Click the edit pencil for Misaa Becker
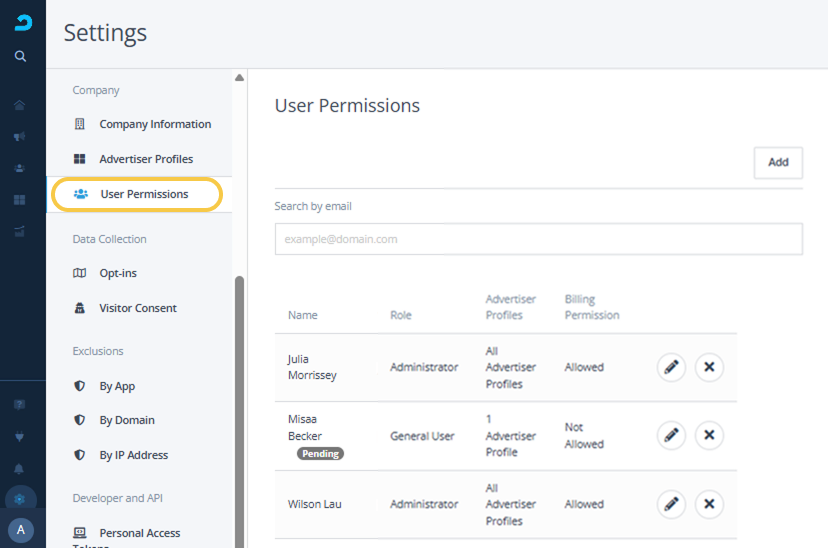The width and height of the screenshot is (828, 548). click(671, 435)
